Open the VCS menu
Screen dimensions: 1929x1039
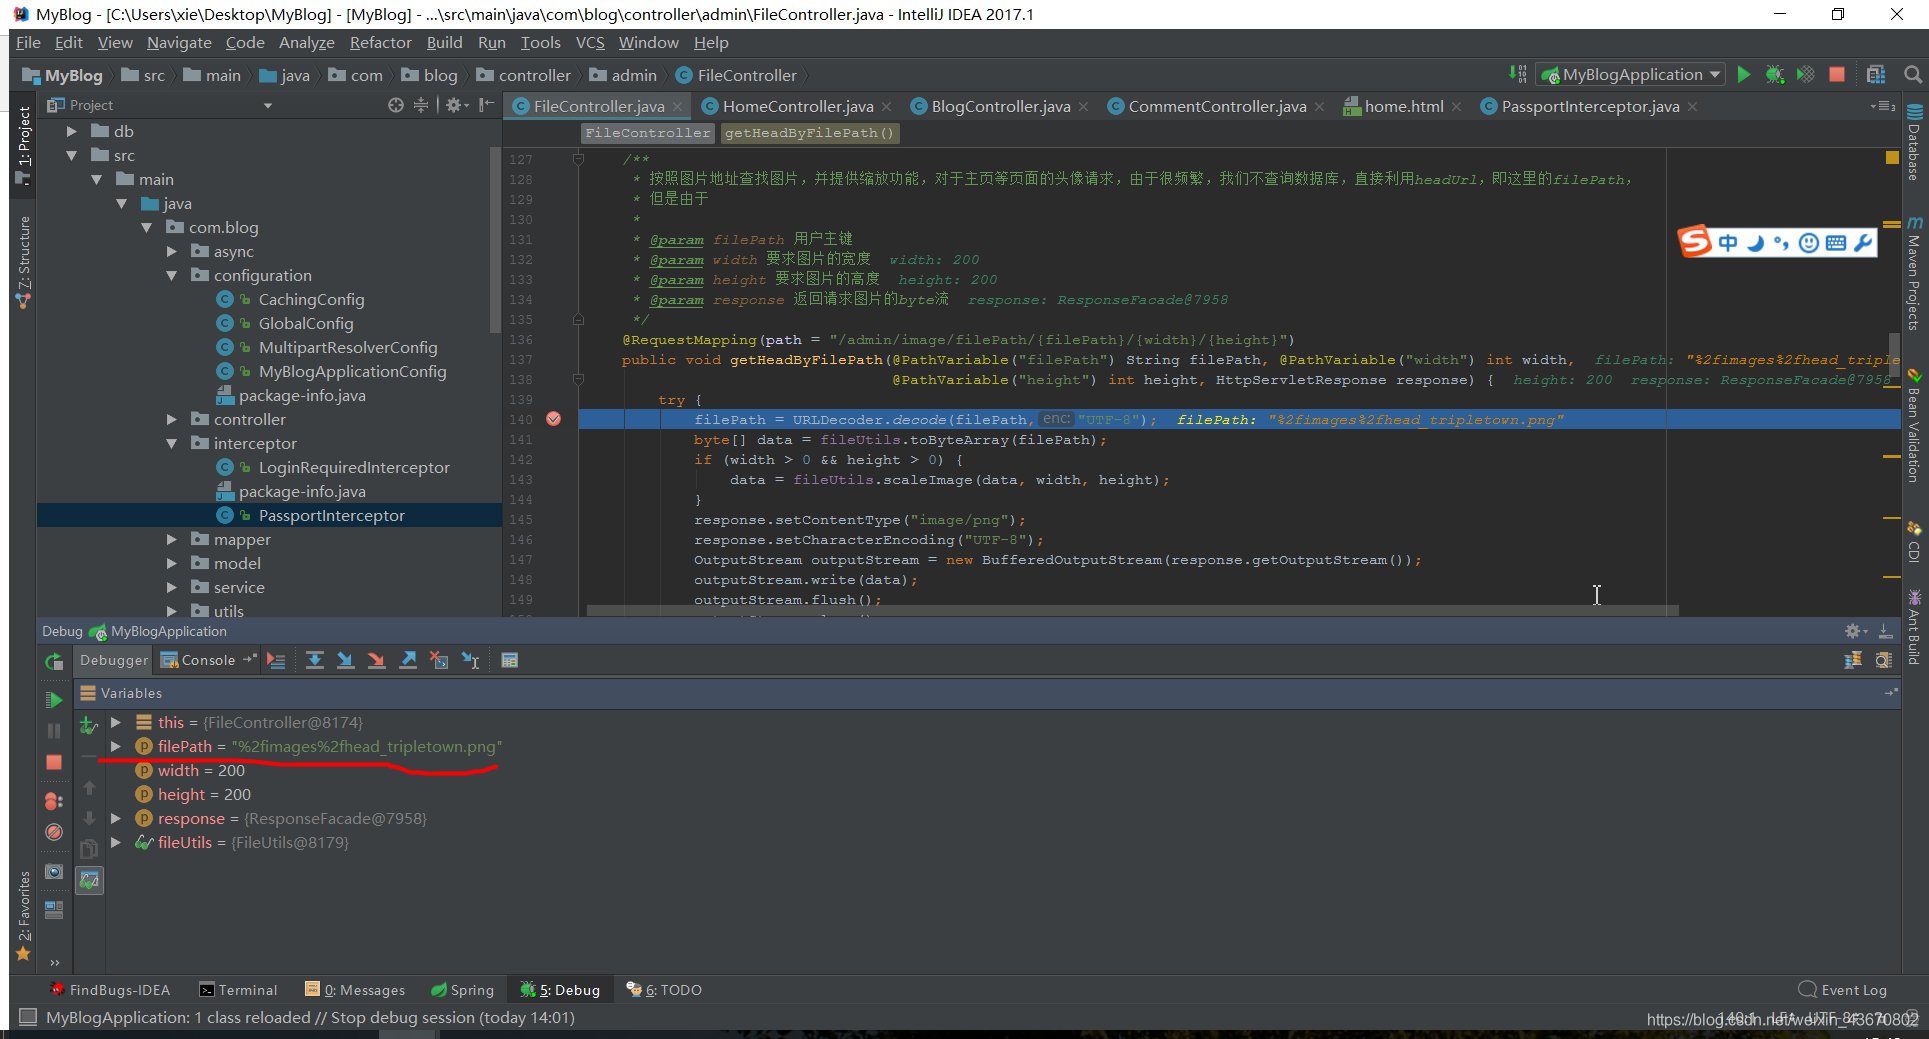pos(590,42)
